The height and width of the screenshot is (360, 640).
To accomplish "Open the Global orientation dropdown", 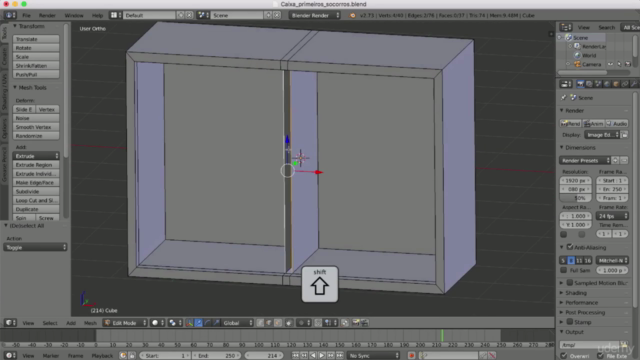I will [238, 322].
